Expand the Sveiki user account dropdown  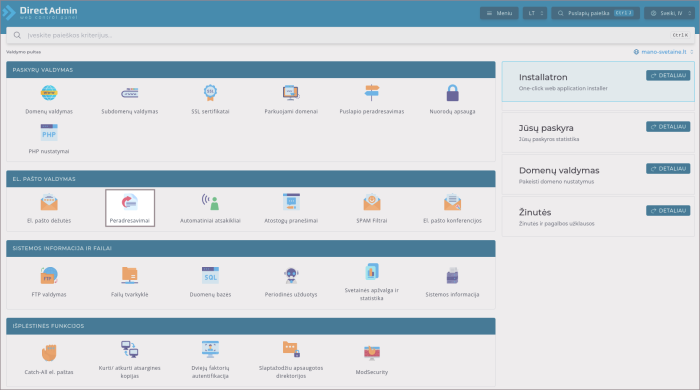tap(669, 13)
